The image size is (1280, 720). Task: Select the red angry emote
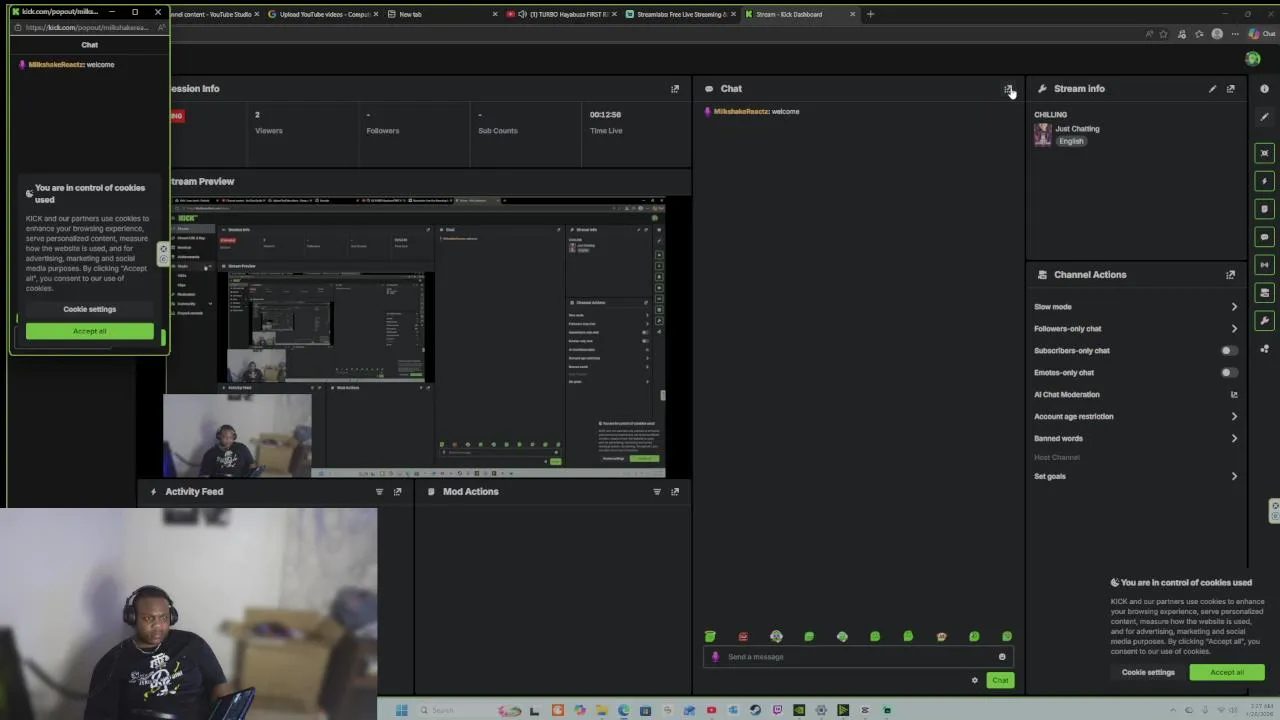743,636
